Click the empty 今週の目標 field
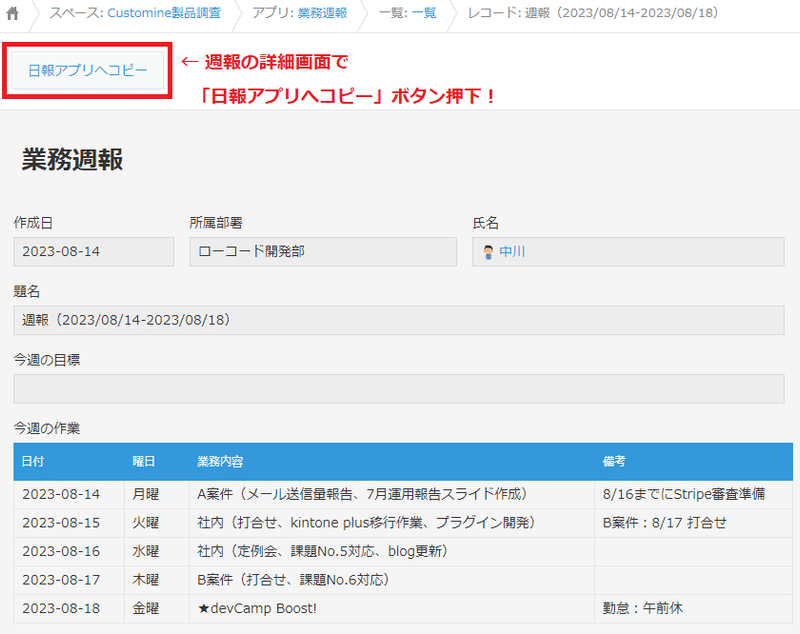 398,389
